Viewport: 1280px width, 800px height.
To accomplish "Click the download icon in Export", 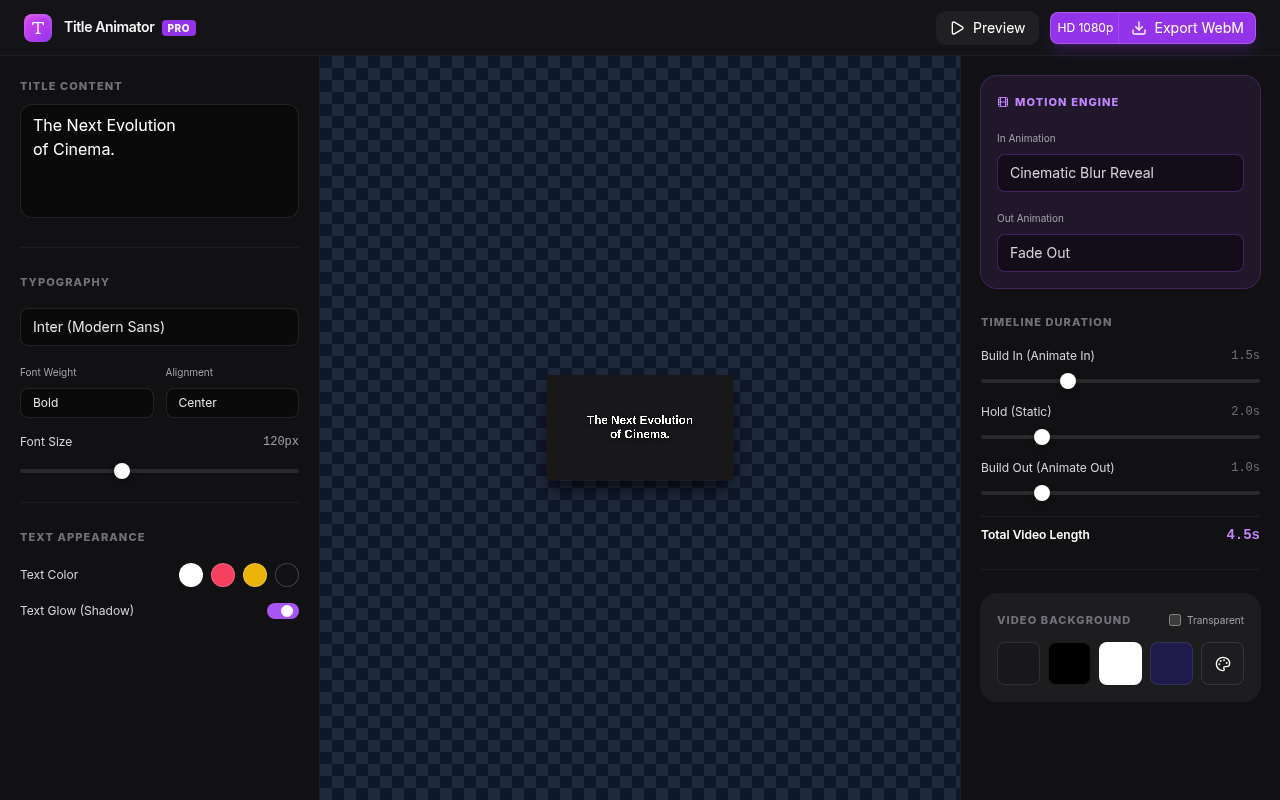I will pyautogui.click(x=1138, y=28).
